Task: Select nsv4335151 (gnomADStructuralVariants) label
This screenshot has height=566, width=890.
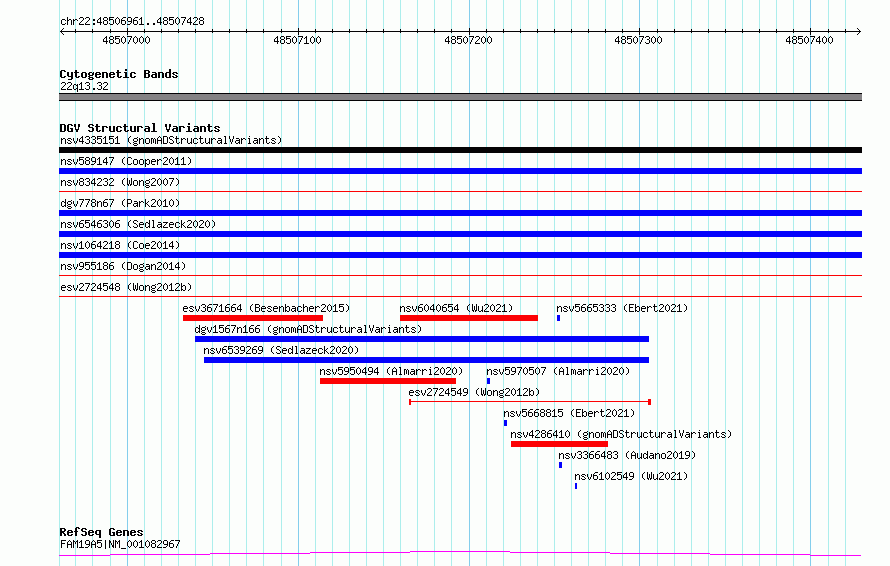Action: click(x=171, y=140)
